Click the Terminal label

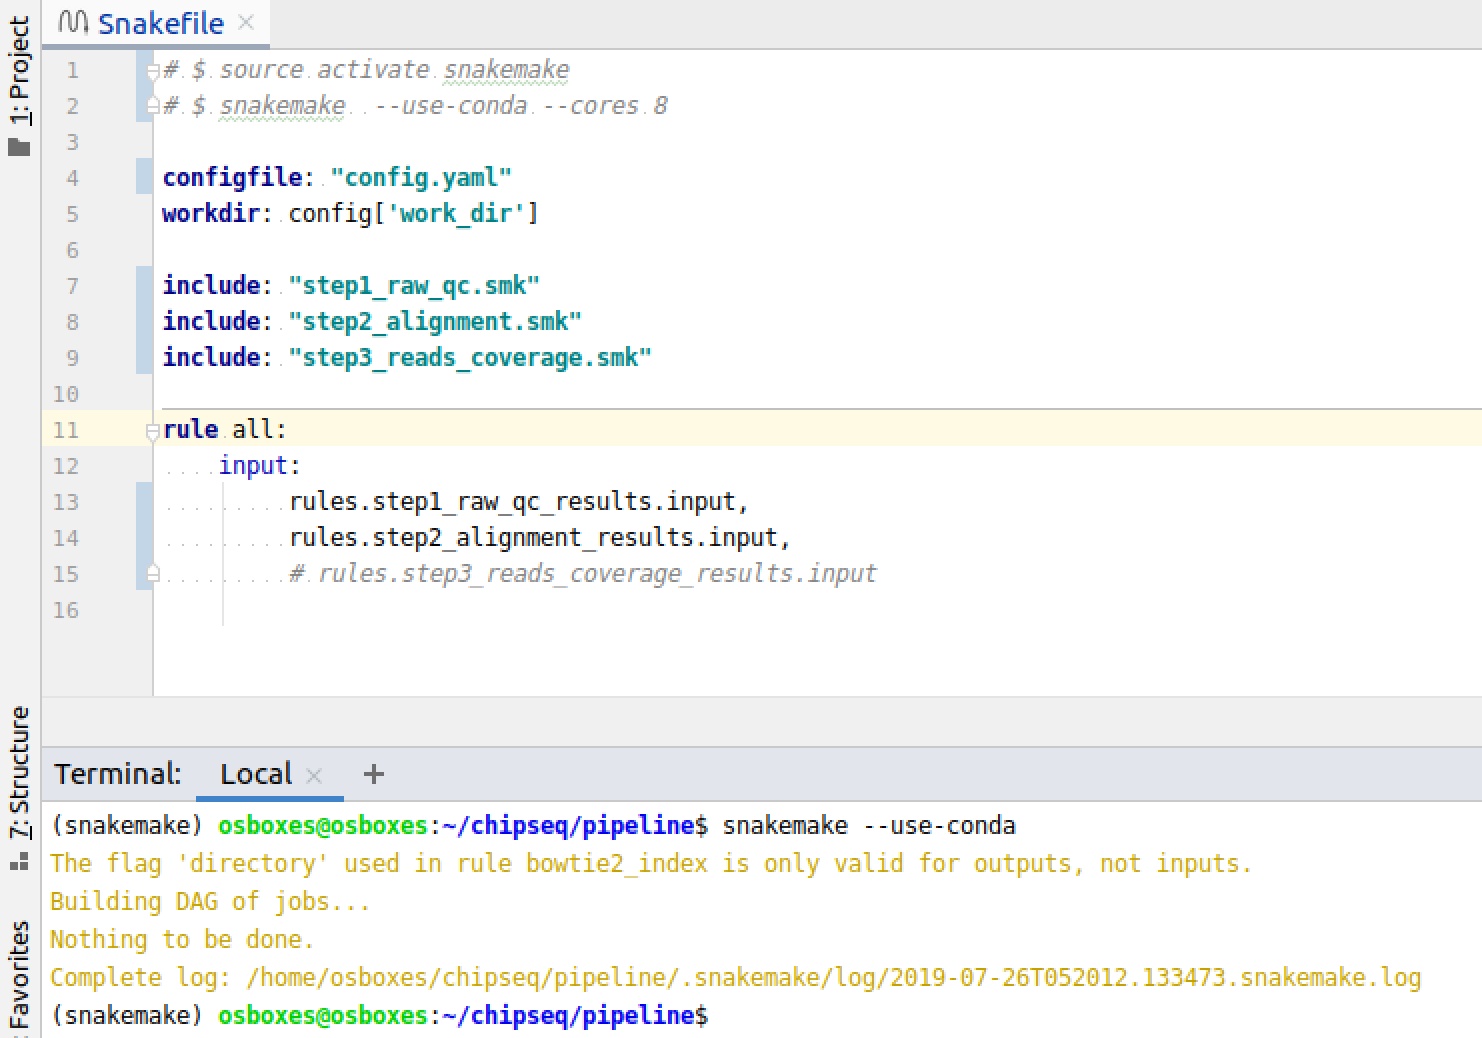pyautogui.click(x=116, y=773)
